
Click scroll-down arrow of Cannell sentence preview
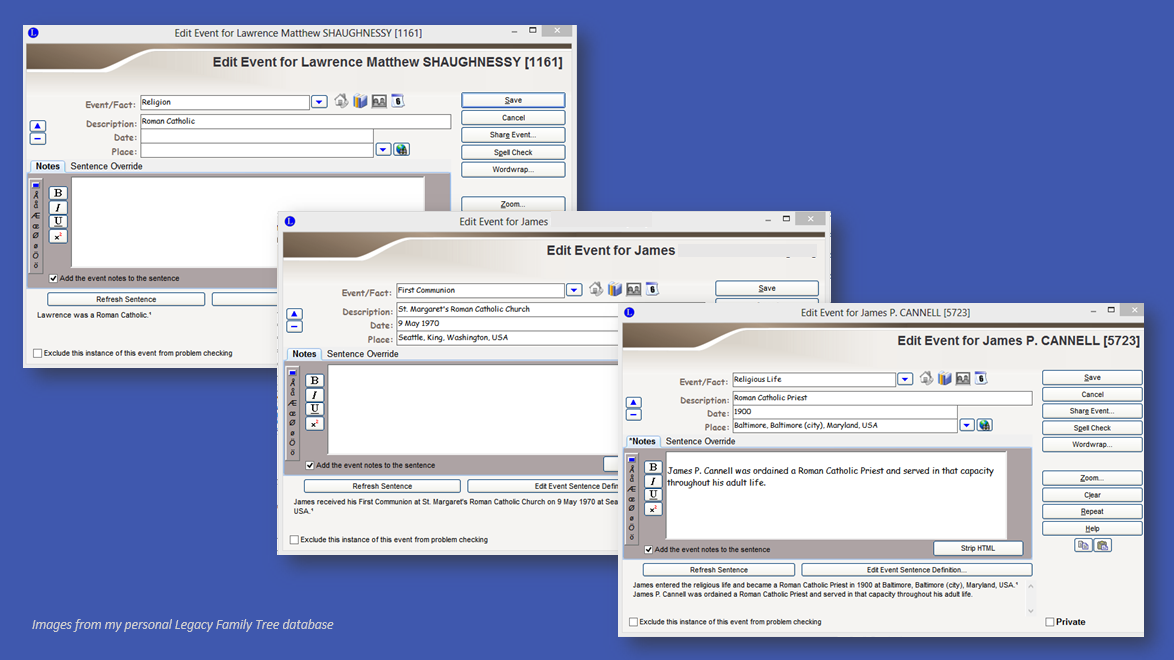pyautogui.click(x=1030, y=611)
